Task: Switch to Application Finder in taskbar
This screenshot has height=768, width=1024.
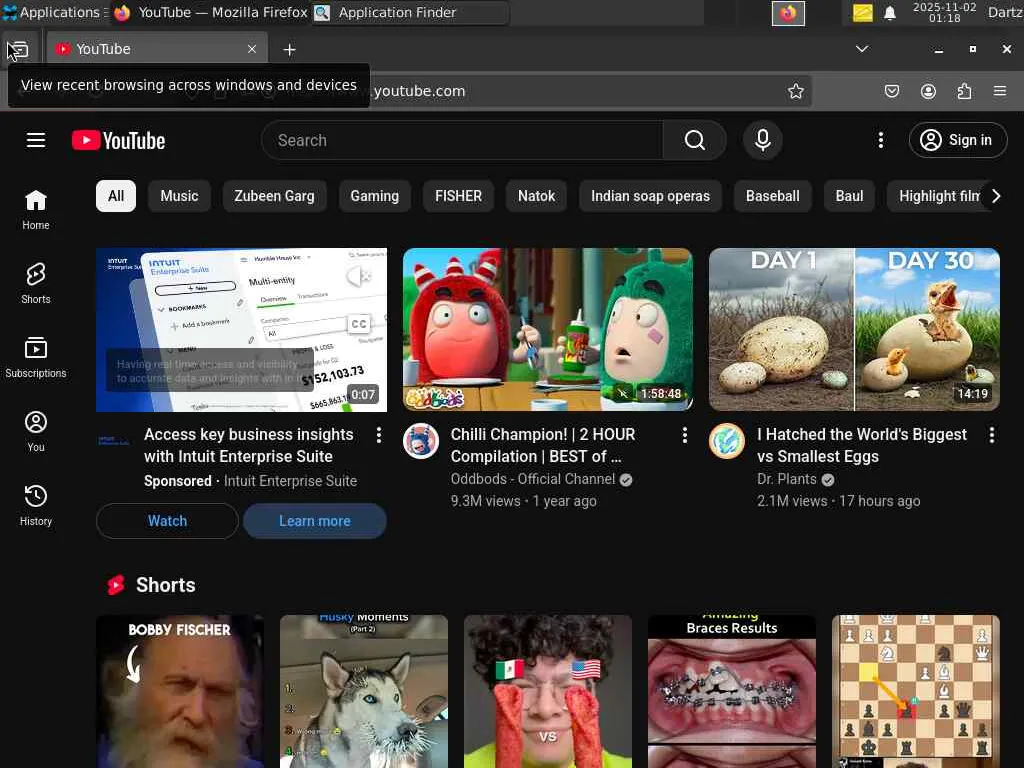Action: [410, 12]
